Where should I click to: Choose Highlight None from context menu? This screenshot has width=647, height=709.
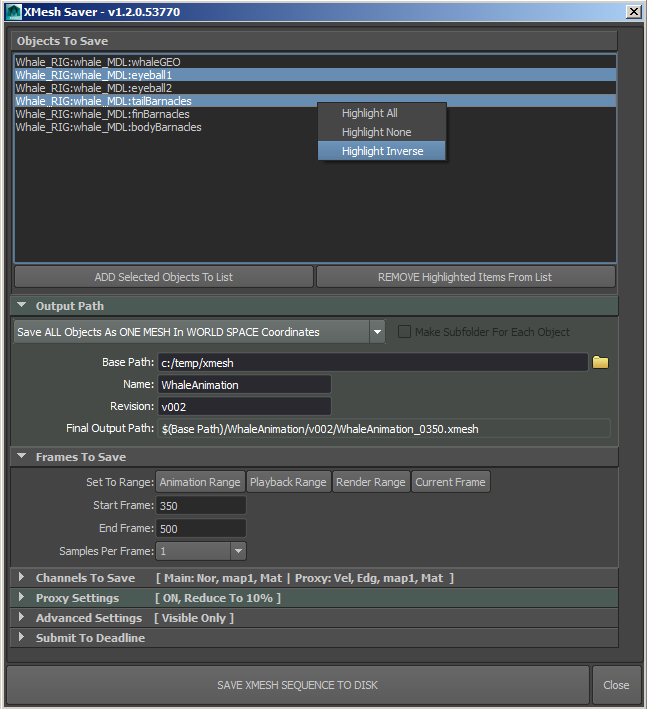376,132
